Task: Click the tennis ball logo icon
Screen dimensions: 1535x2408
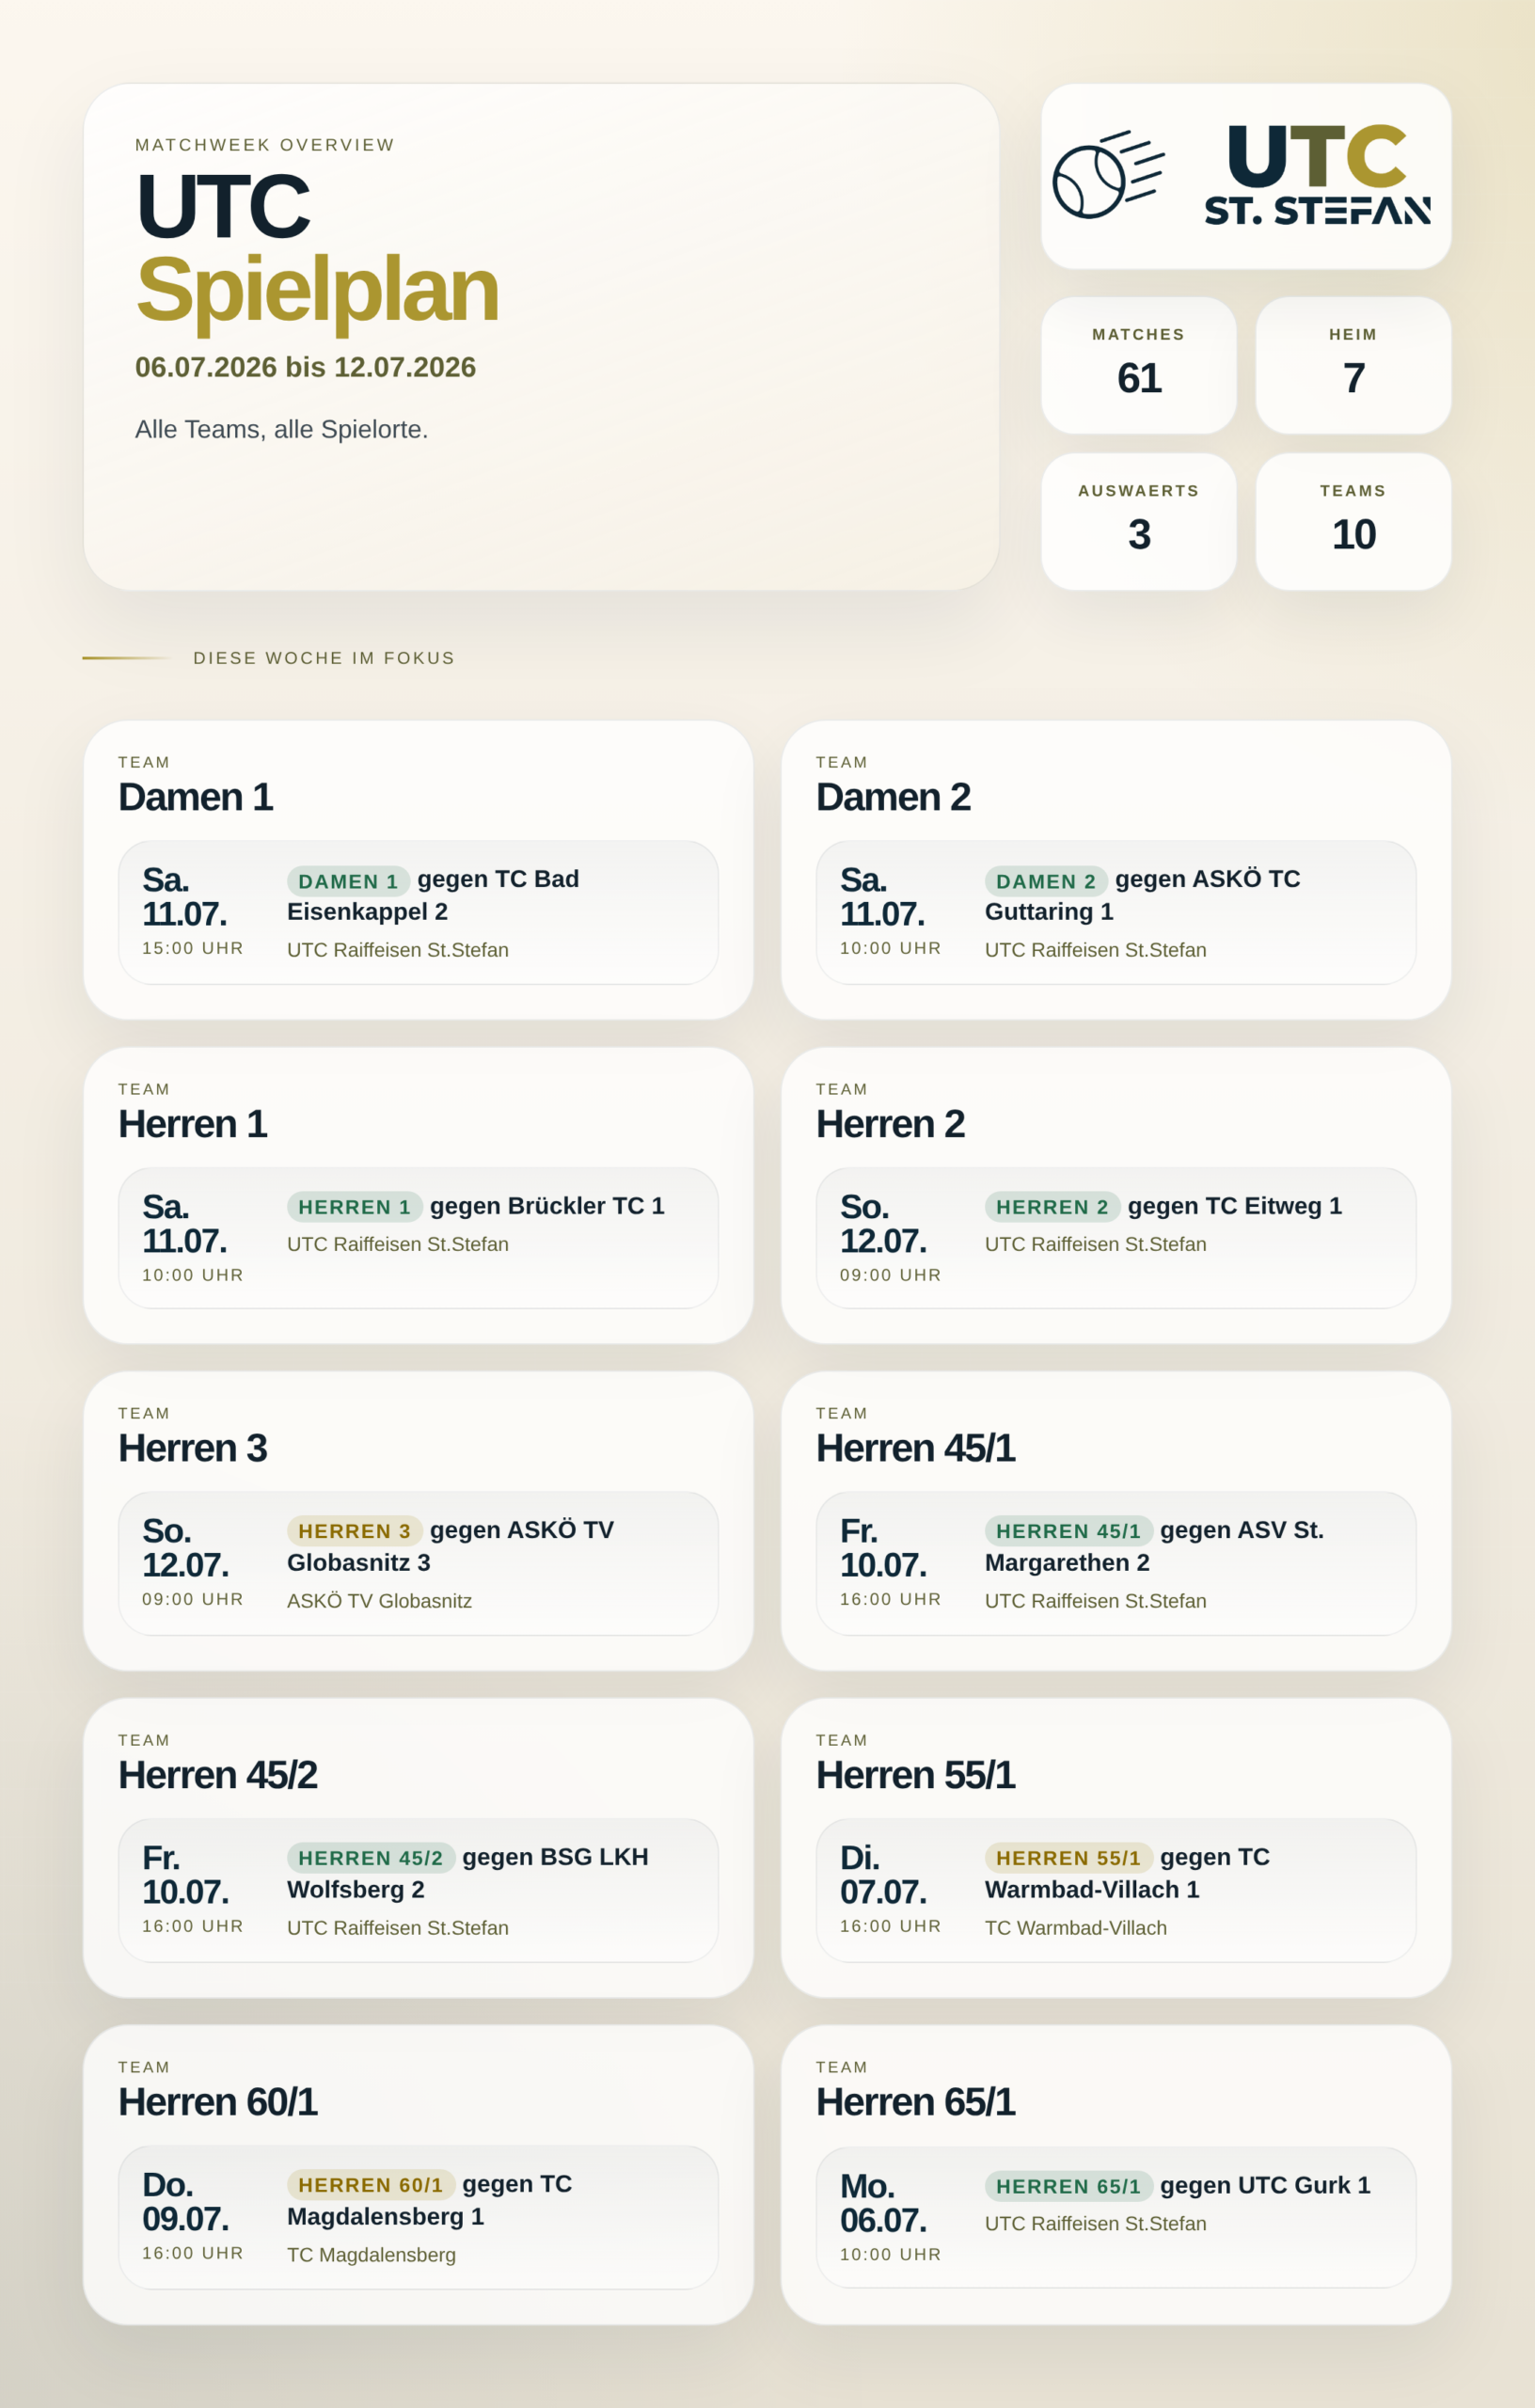Action: pos(1108,174)
